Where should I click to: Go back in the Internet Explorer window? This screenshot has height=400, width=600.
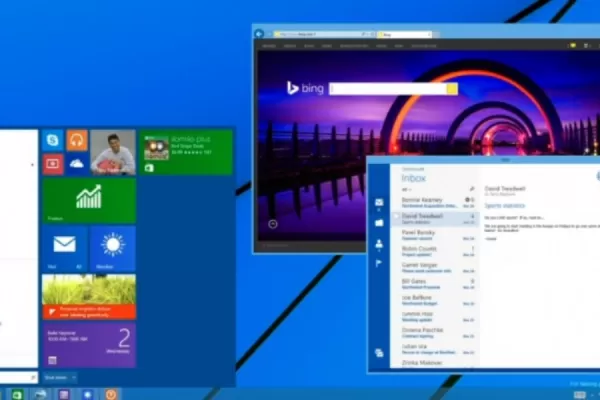259,34
